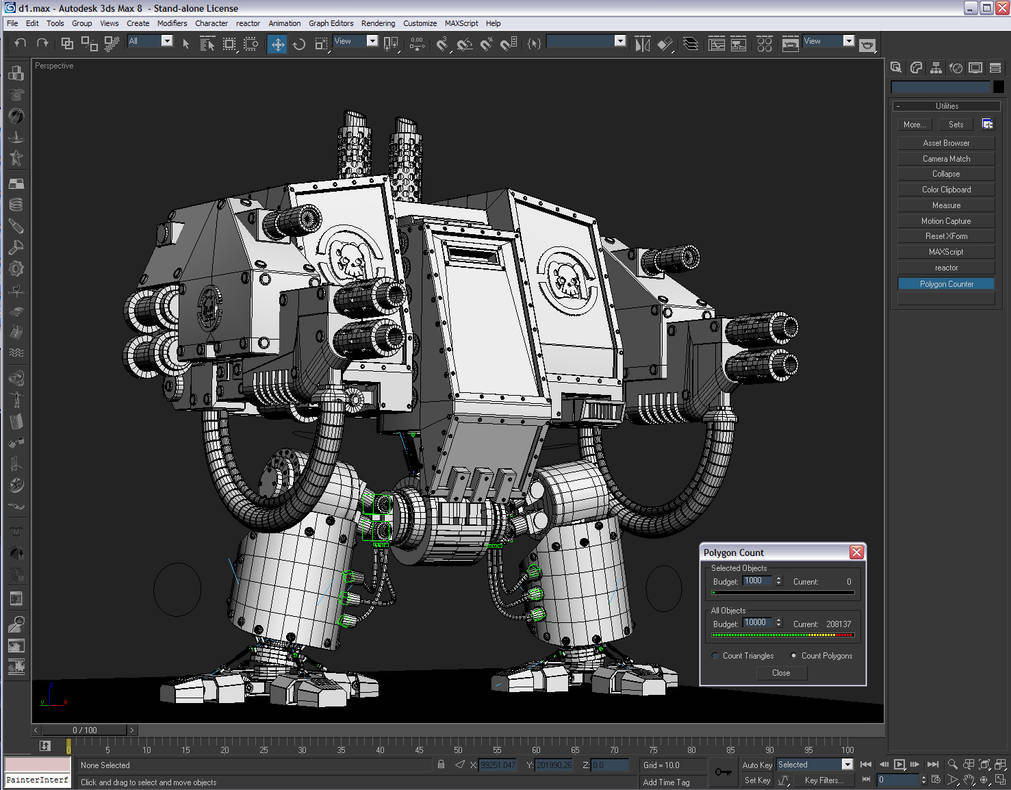This screenshot has height=790, width=1011.
Task: Click the Quick Render teapot icon
Action: 868,44
